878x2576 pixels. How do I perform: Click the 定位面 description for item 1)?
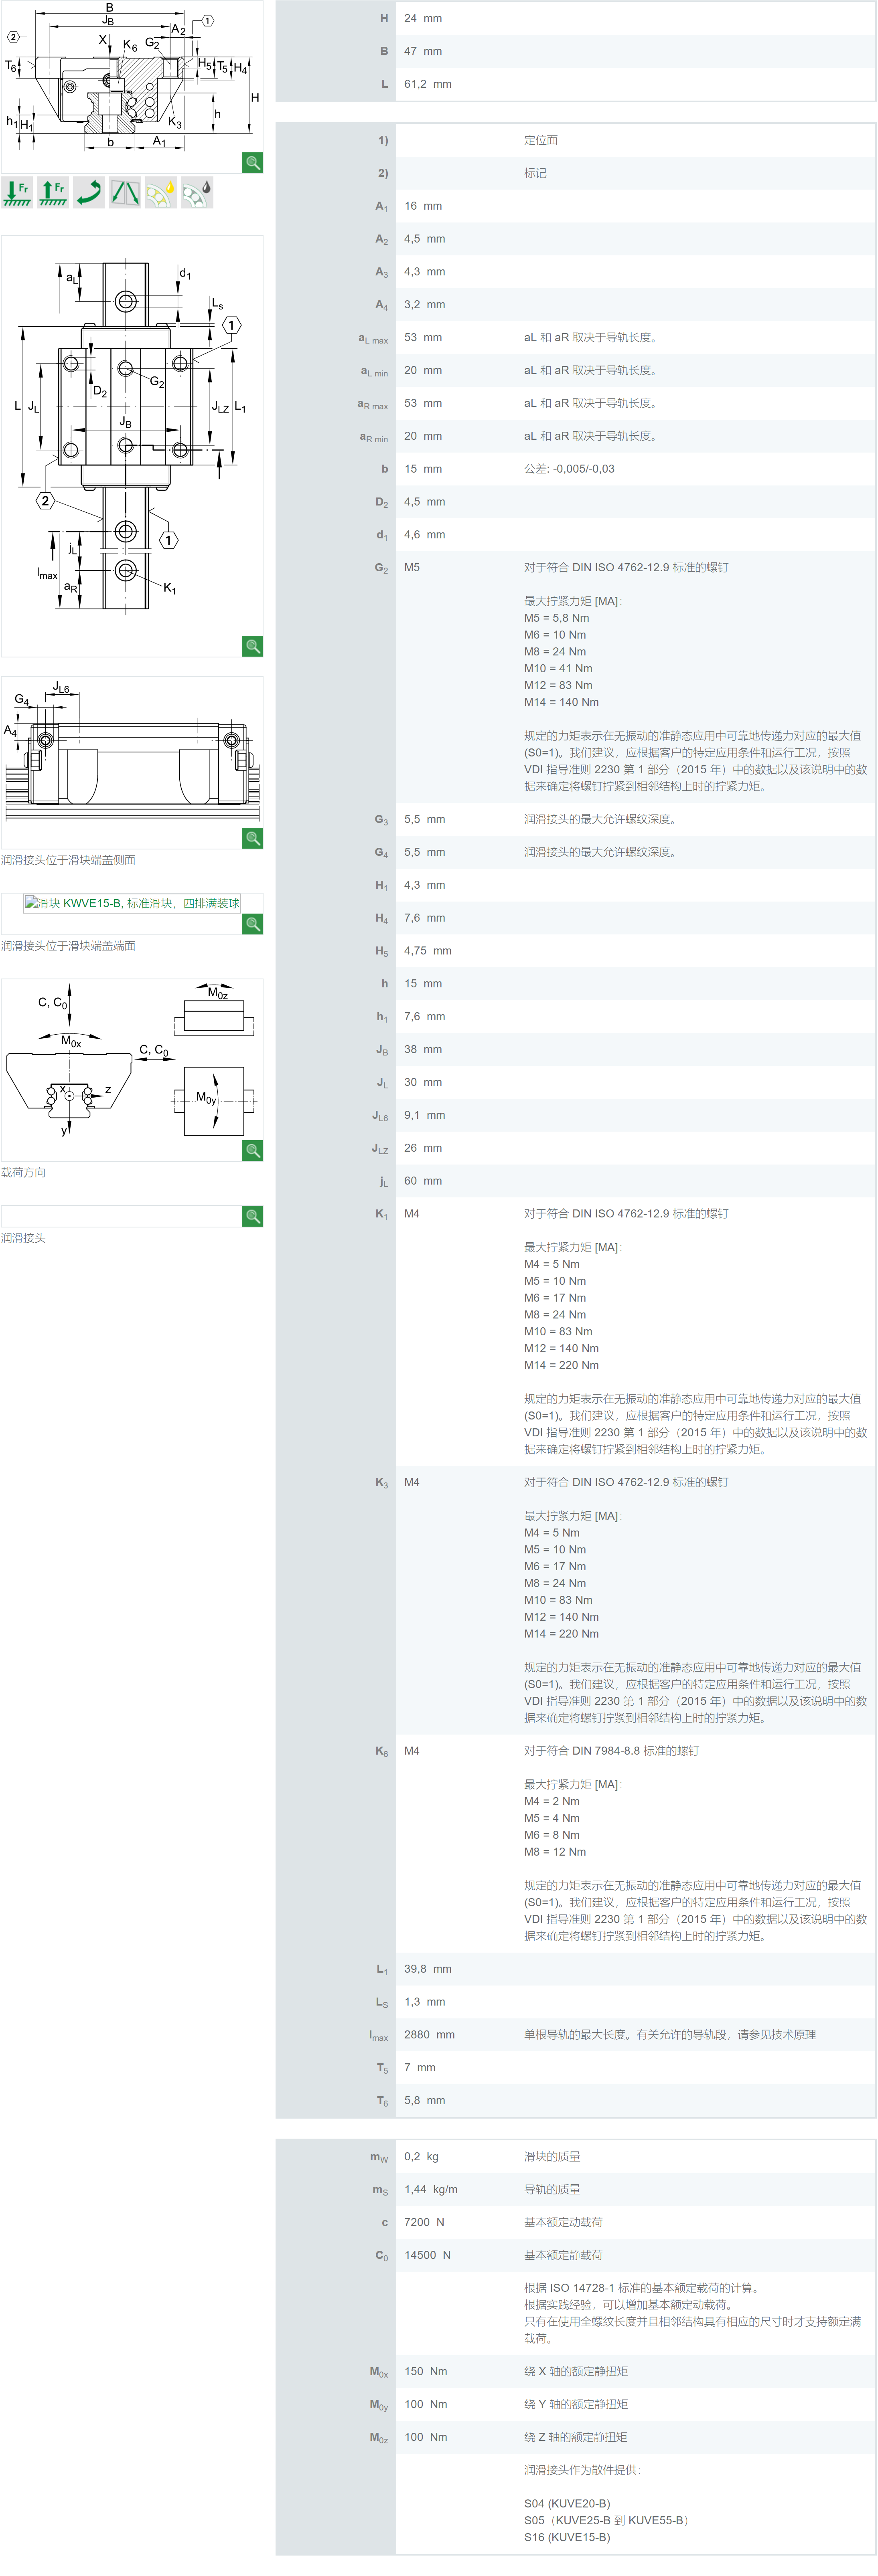click(541, 140)
